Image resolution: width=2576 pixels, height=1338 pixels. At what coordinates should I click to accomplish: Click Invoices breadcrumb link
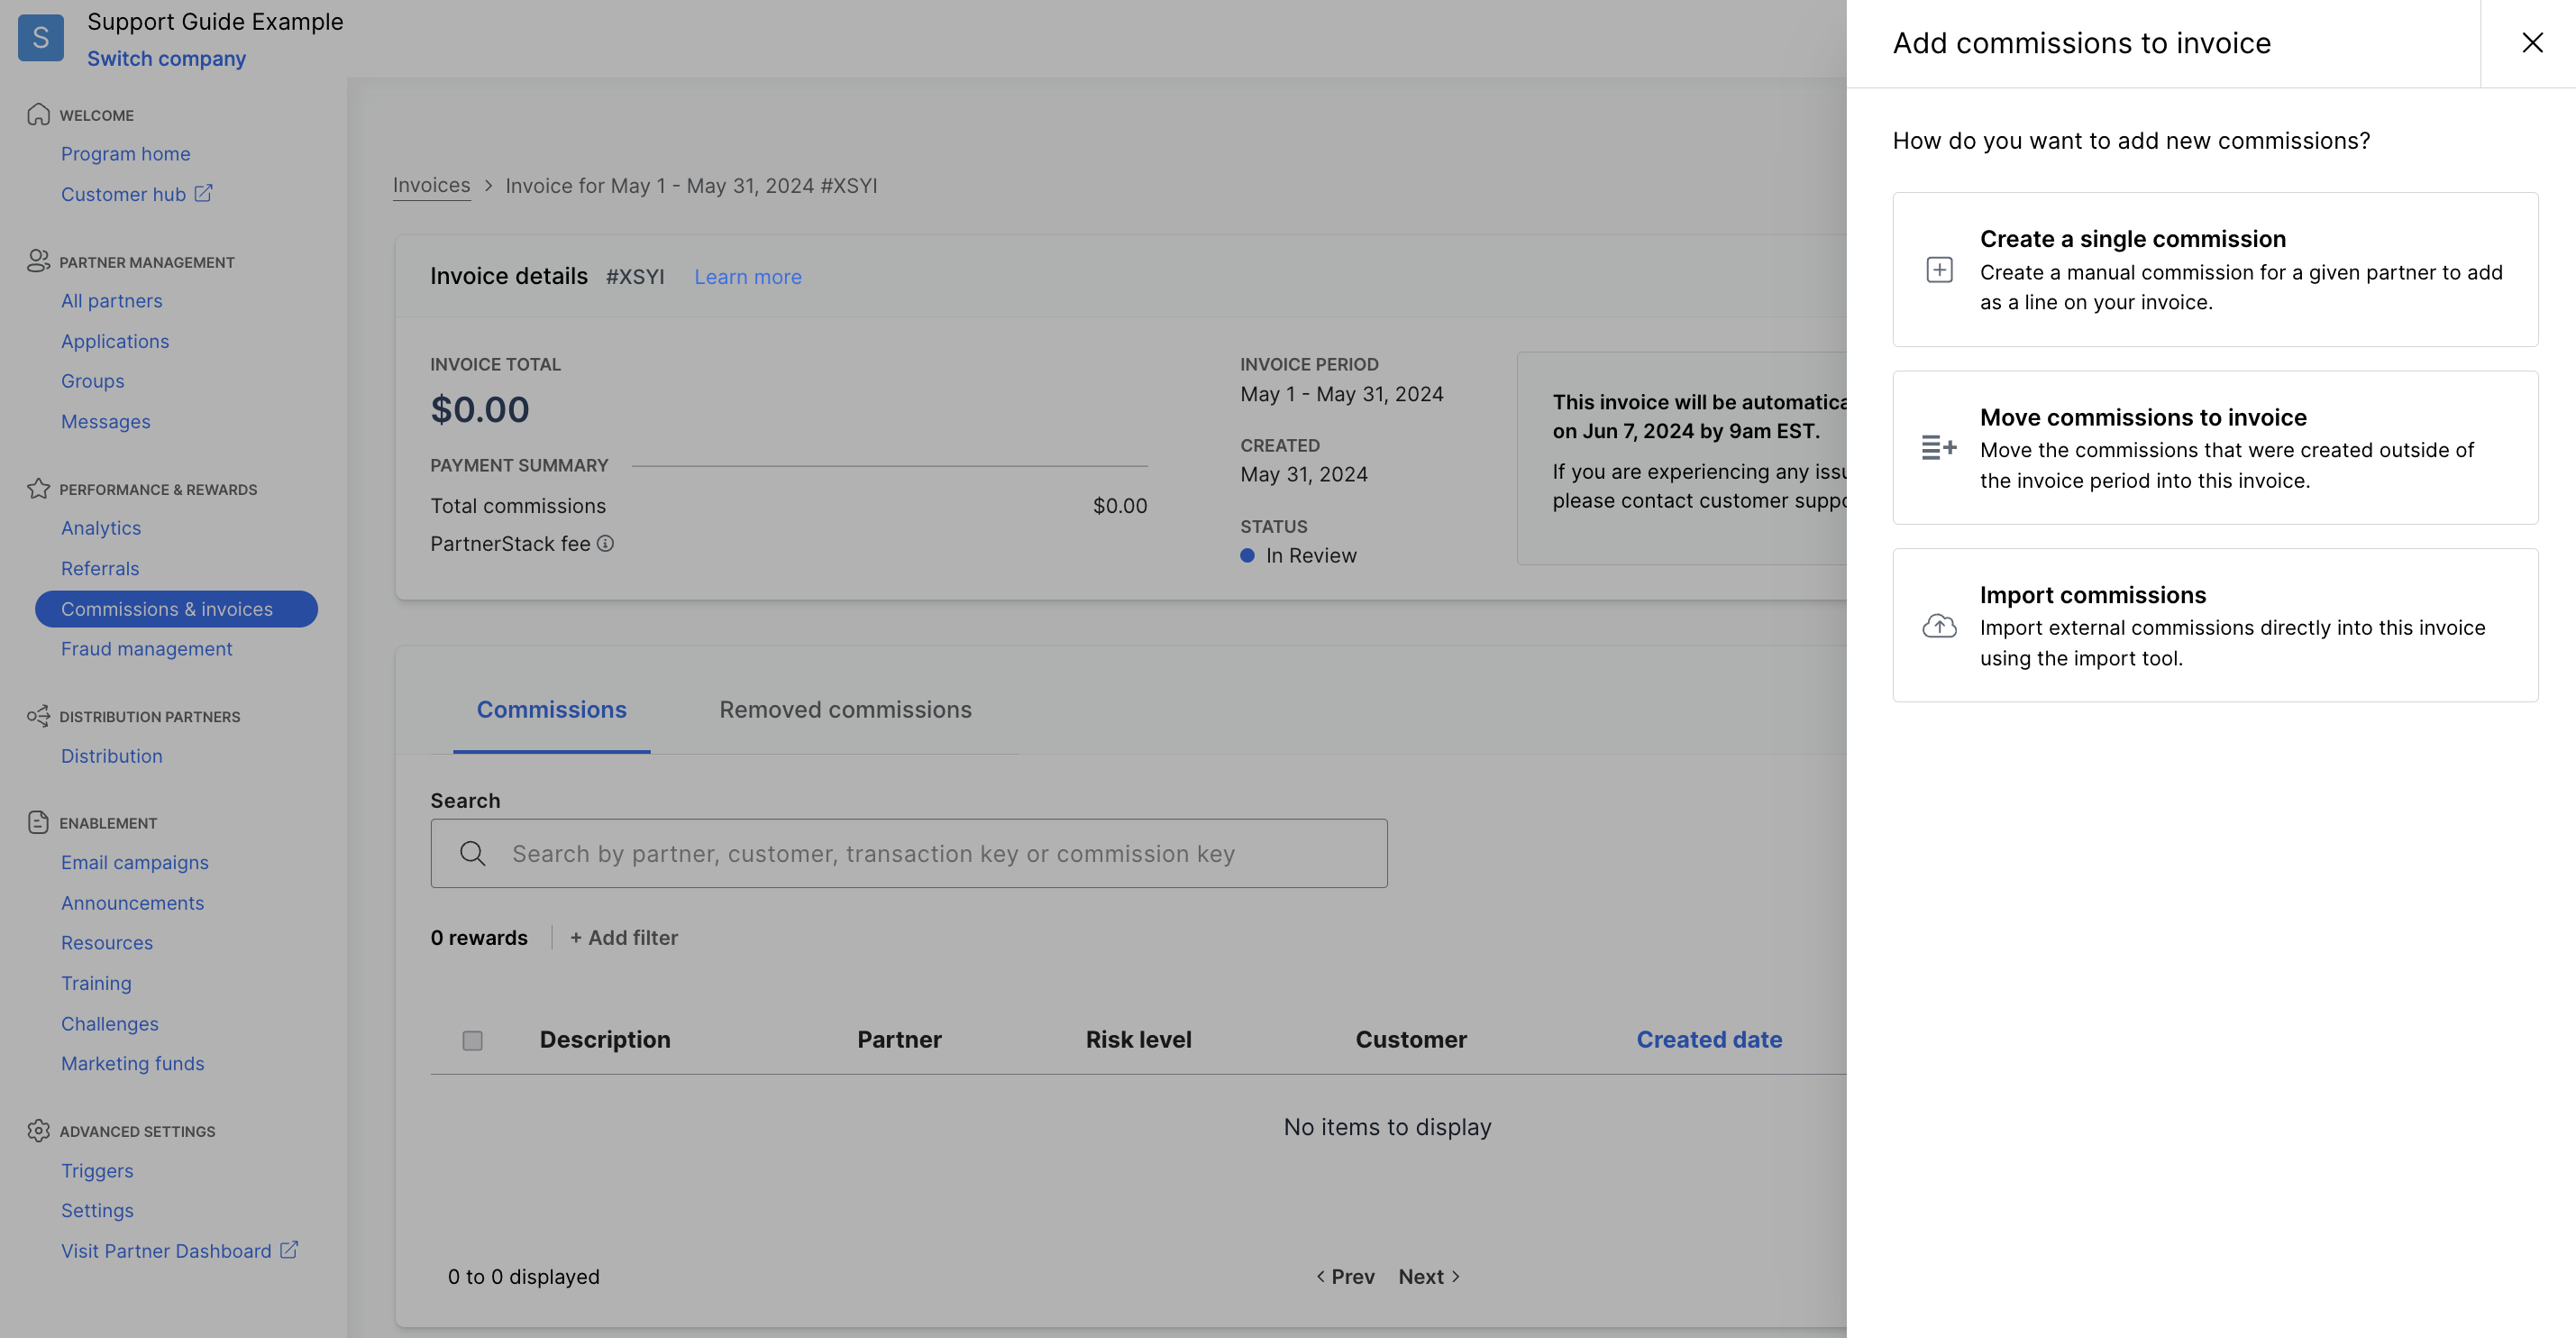pos(431,185)
